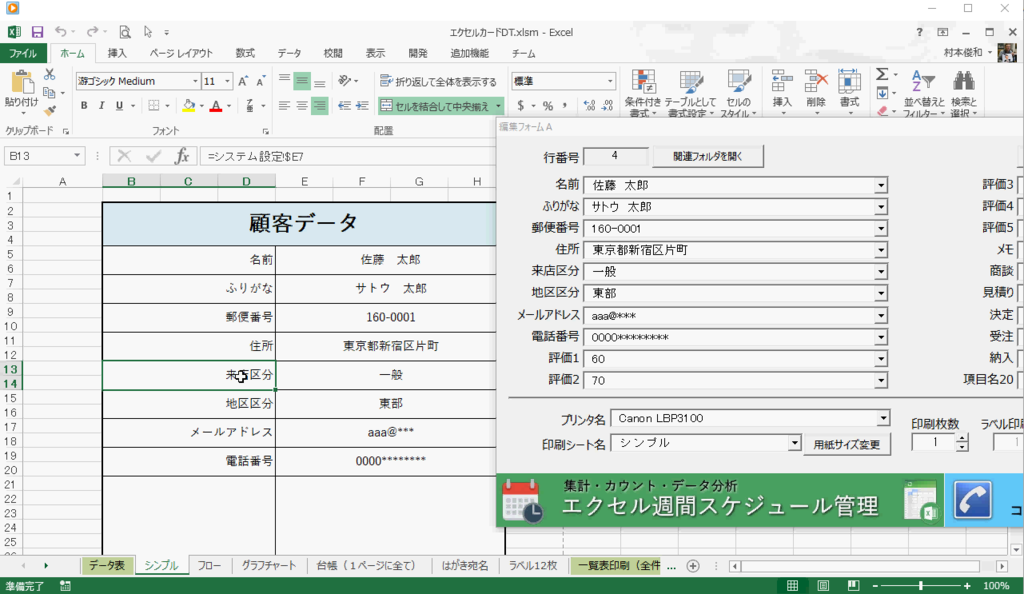Toggle underline formatting
Viewport: 1024px width, 594px height.
(x=119, y=106)
